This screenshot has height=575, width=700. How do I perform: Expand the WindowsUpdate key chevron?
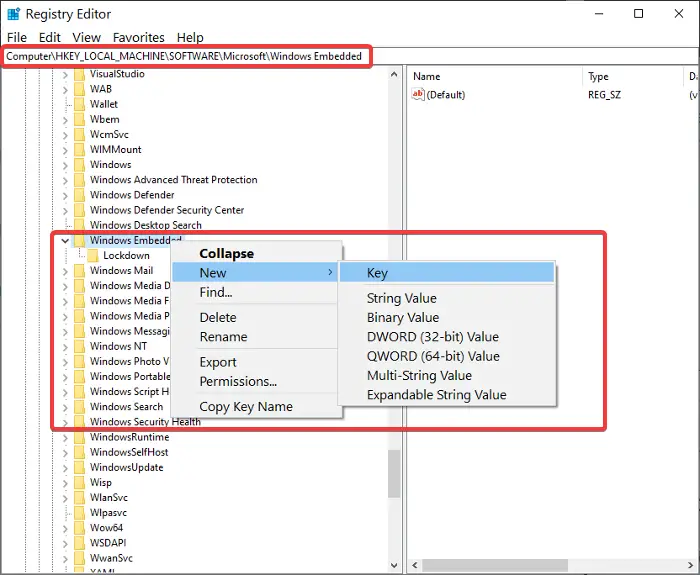65,468
